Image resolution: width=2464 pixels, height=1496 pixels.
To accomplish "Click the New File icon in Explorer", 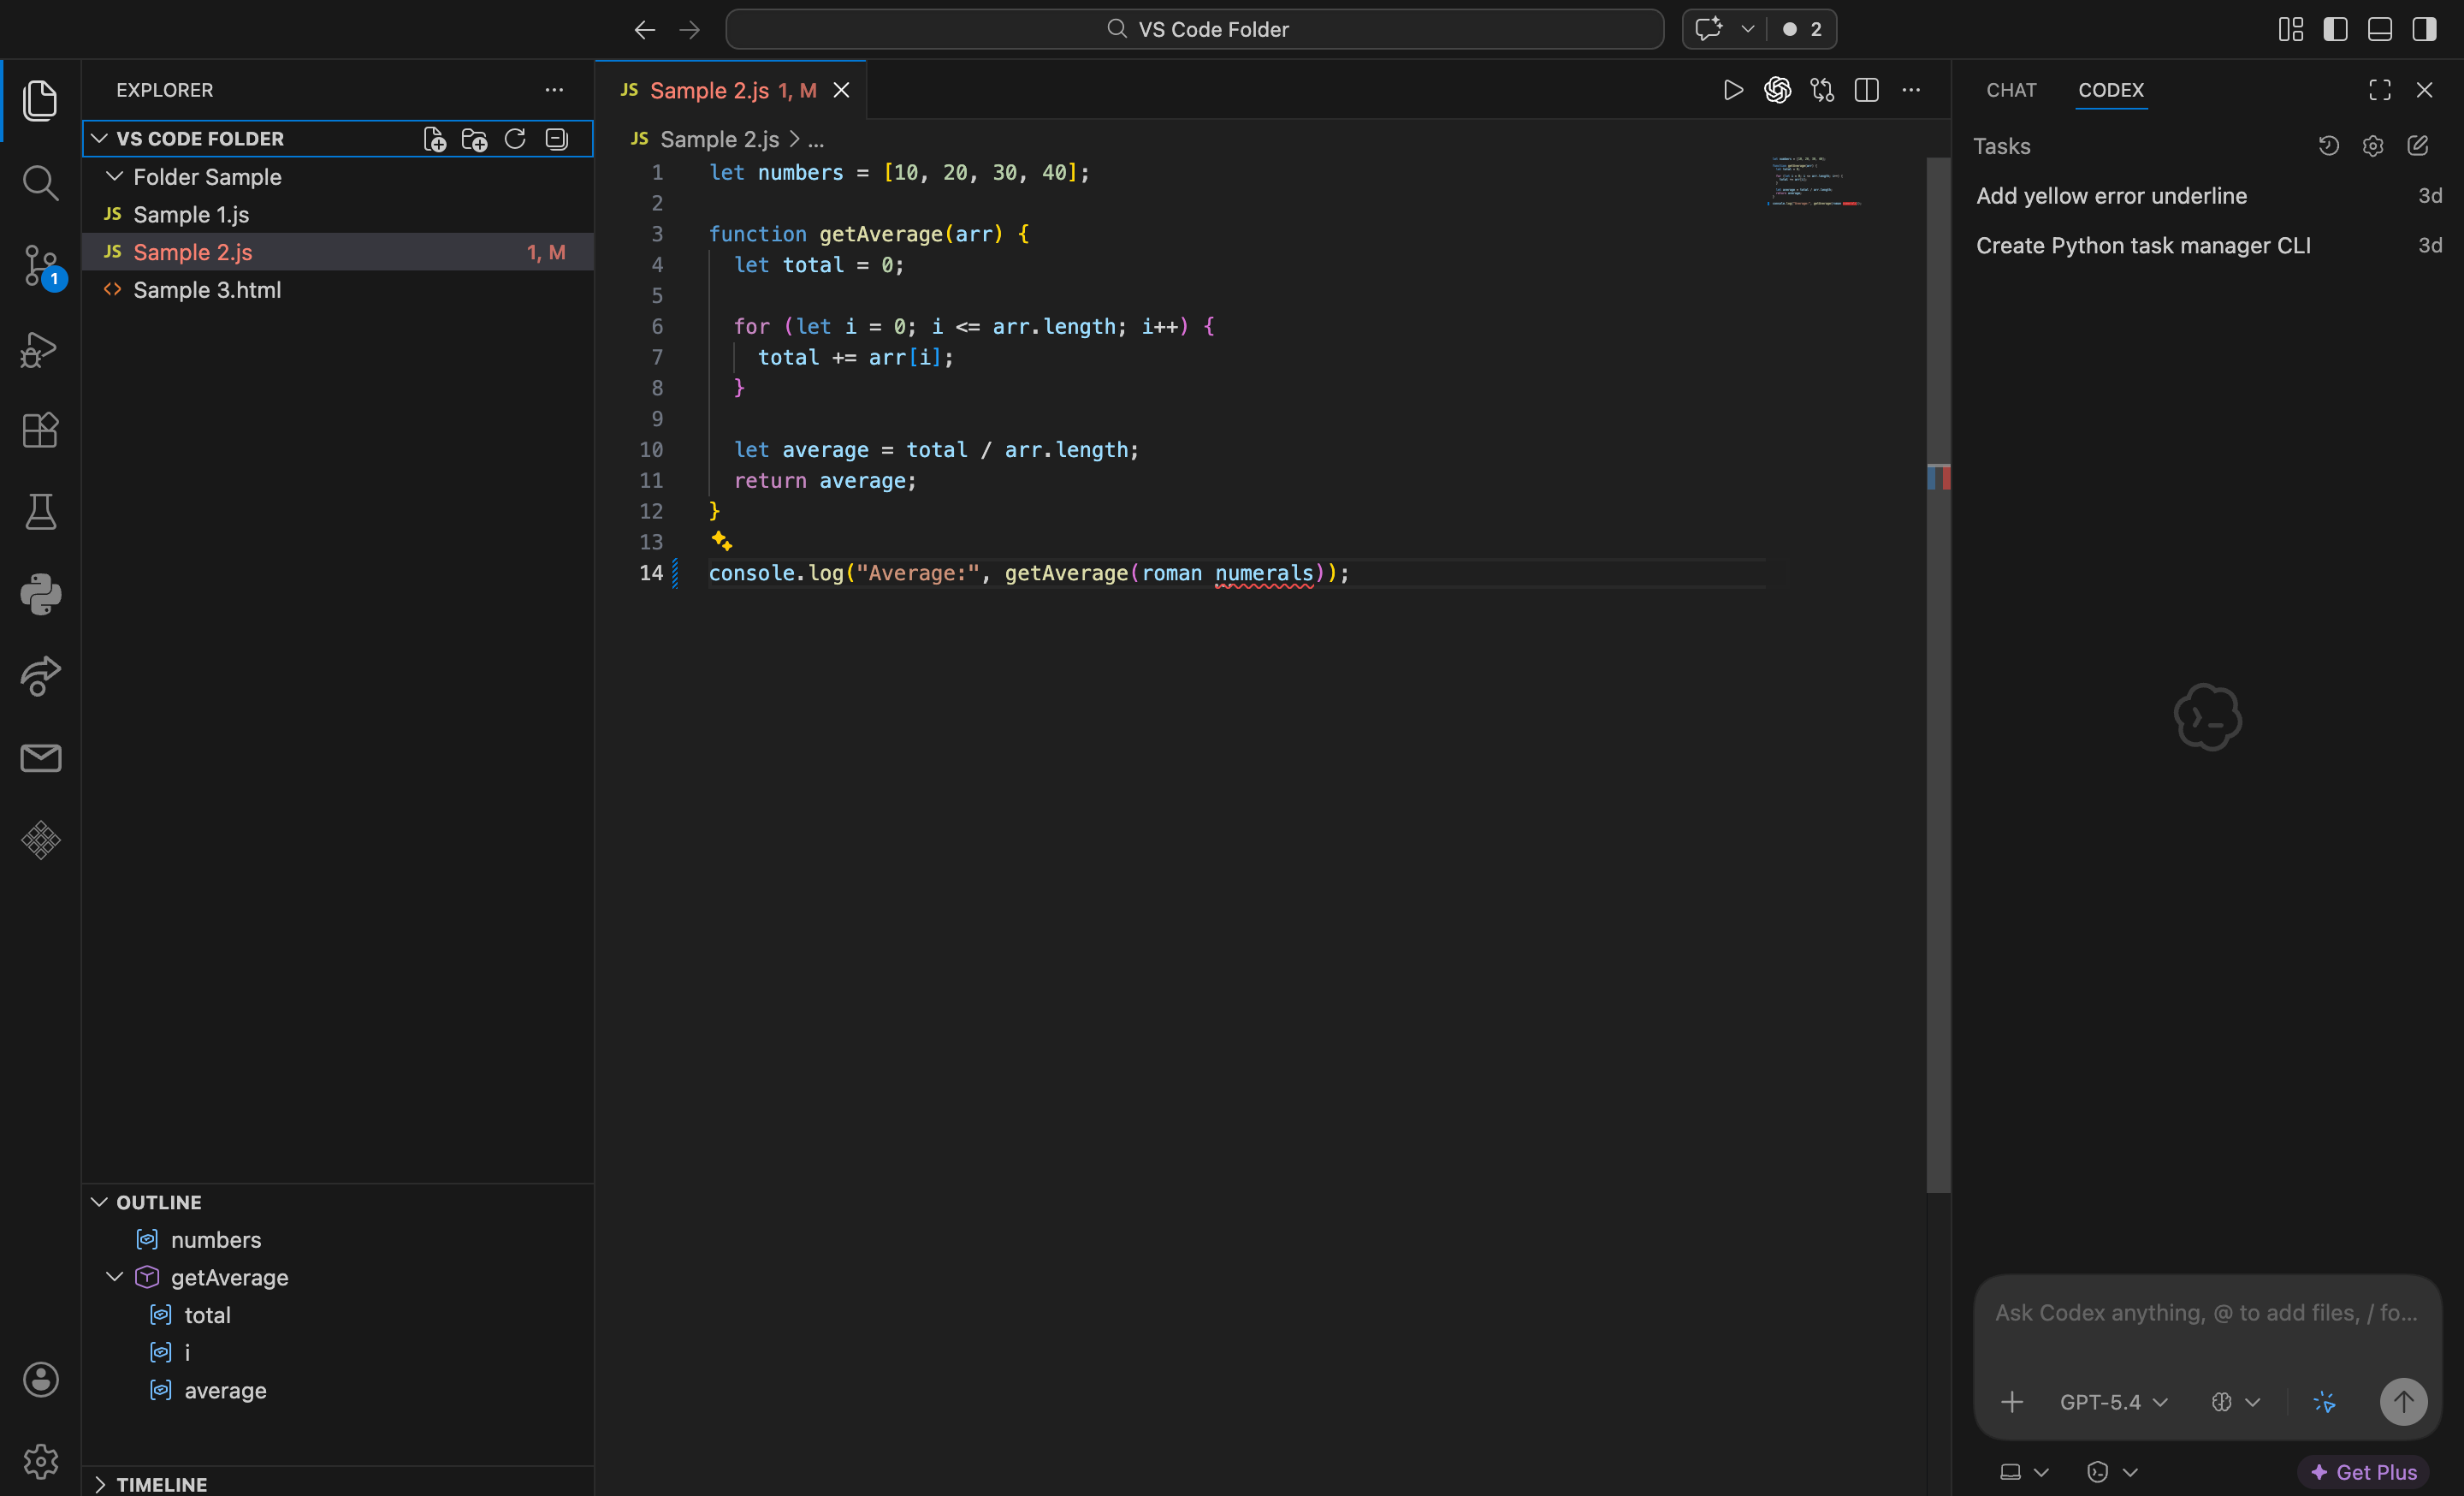I will pyautogui.click(x=434, y=139).
